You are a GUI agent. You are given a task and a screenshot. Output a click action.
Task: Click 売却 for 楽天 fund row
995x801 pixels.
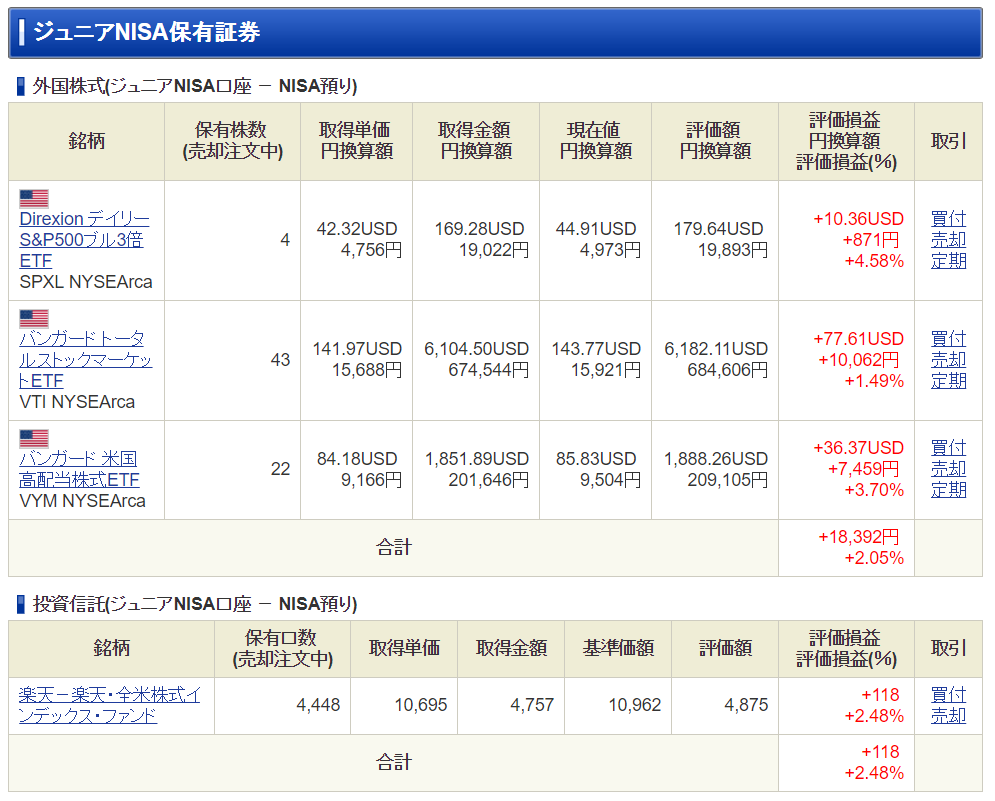(x=948, y=716)
